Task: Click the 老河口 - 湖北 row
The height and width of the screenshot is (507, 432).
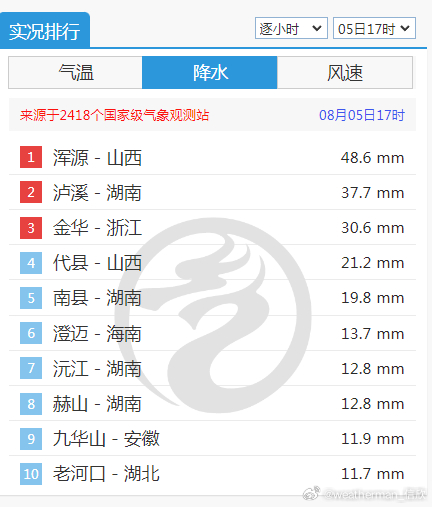Action: [x=212, y=474]
